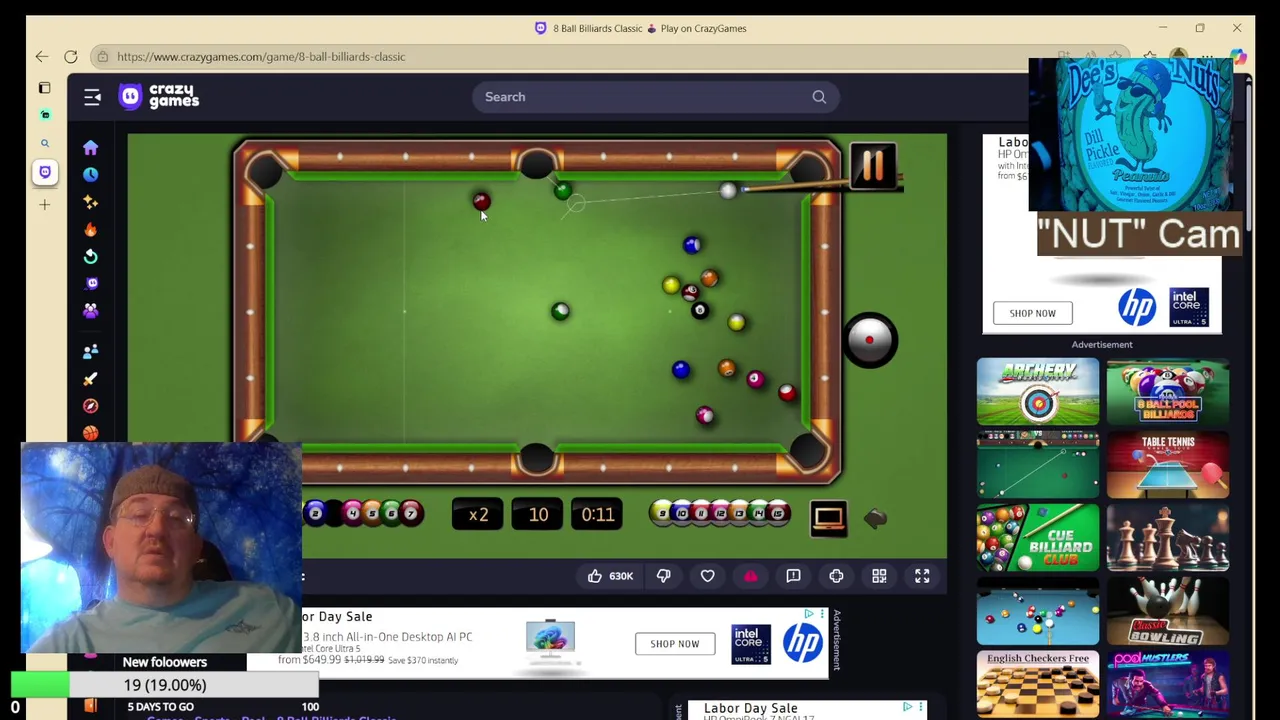Open Trending games flame icon
This screenshot has height=720, width=1280.
coord(90,229)
